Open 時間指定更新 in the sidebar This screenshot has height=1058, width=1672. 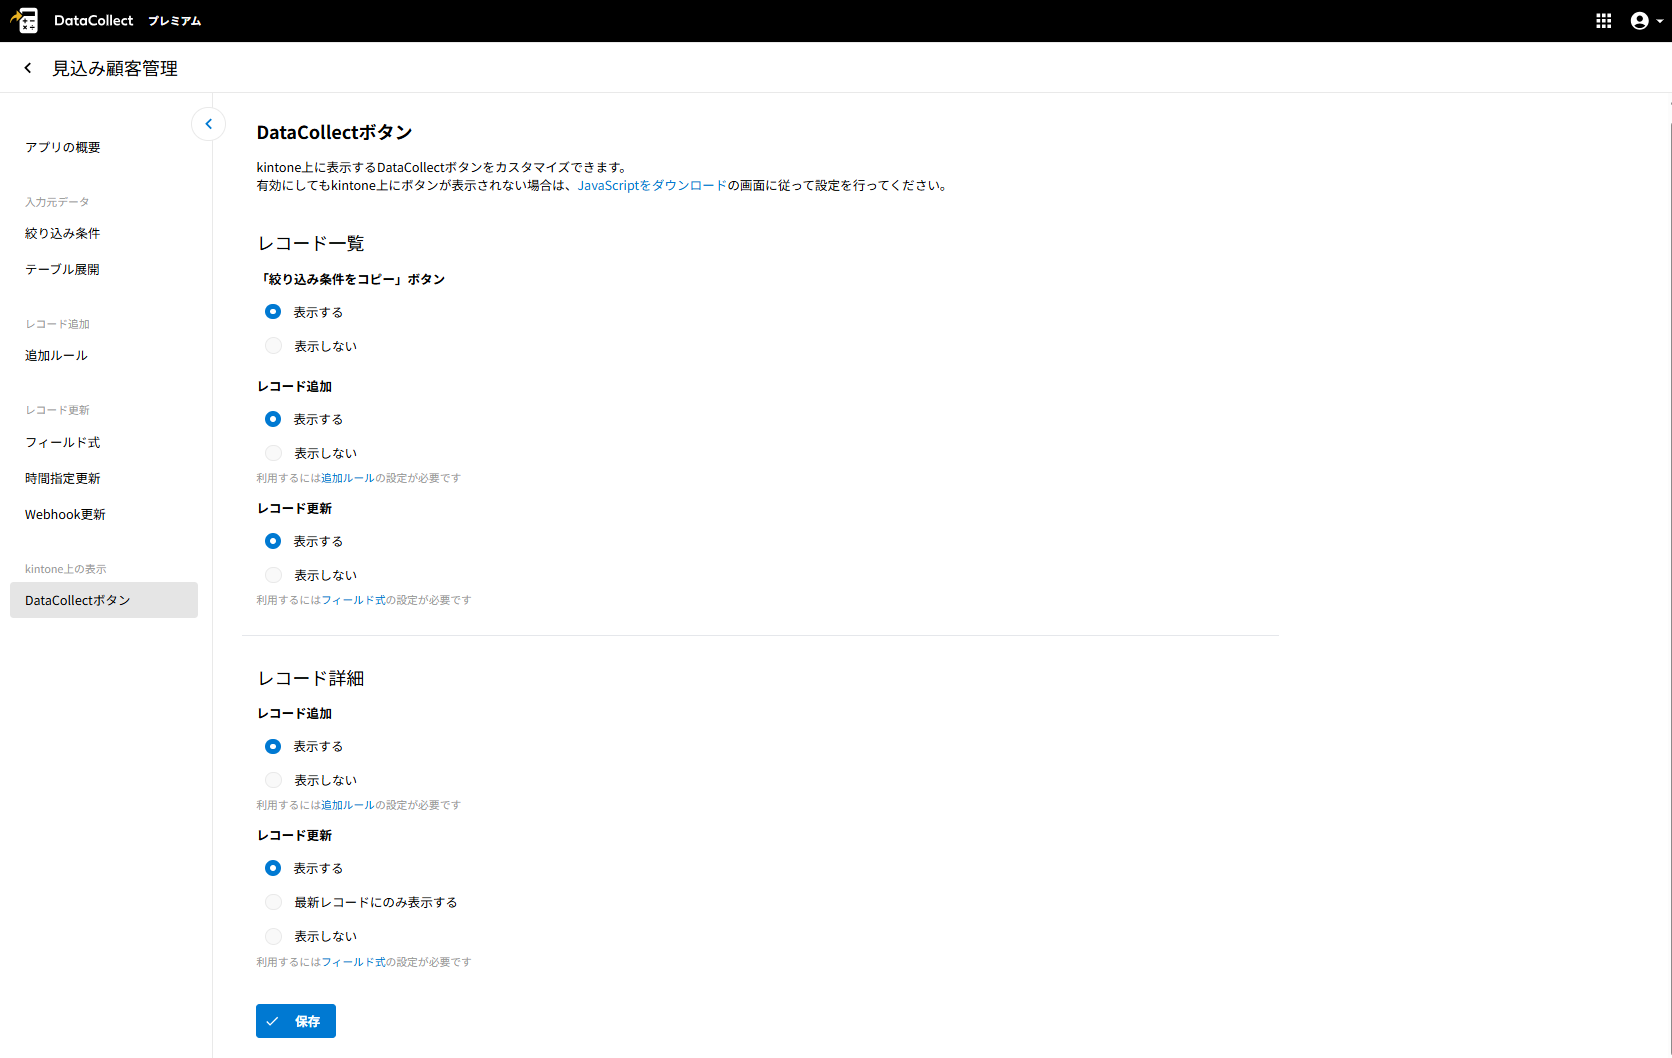coord(63,478)
